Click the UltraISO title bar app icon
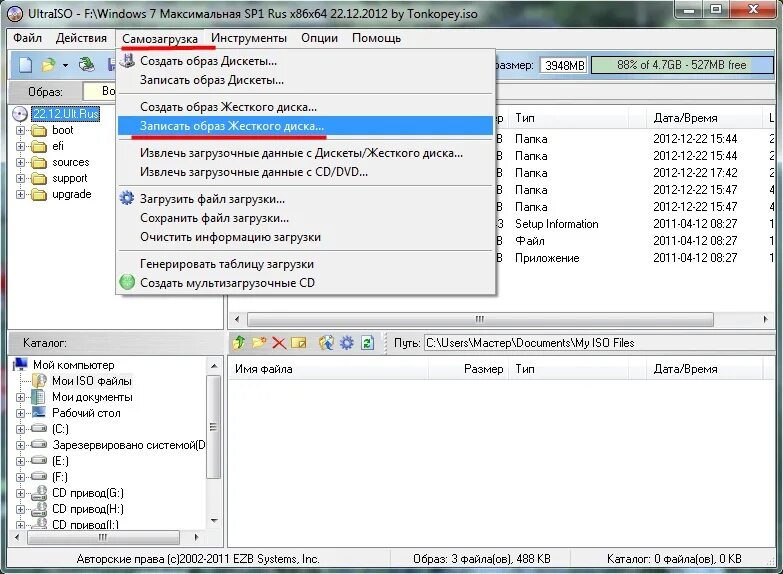 pos(15,13)
